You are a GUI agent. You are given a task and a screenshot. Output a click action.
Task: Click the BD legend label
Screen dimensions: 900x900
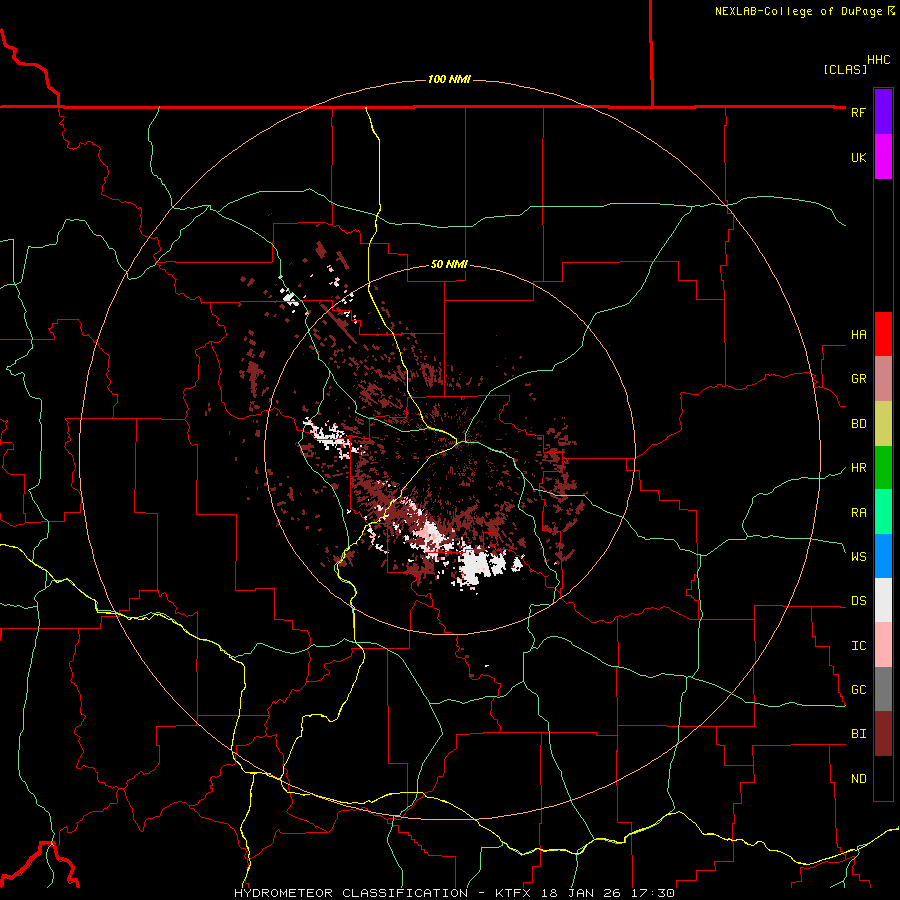[x=858, y=424]
